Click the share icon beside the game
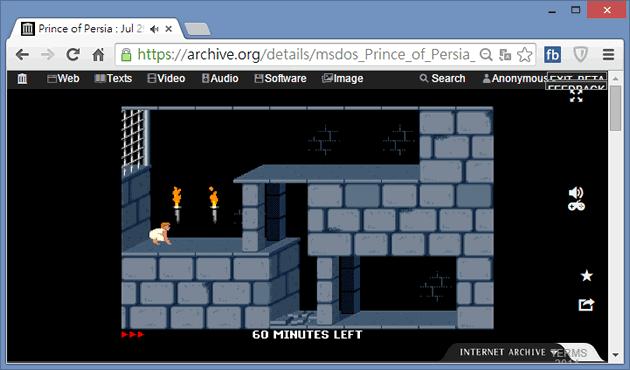This screenshot has width=630, height=370. (x=586, y=305)
